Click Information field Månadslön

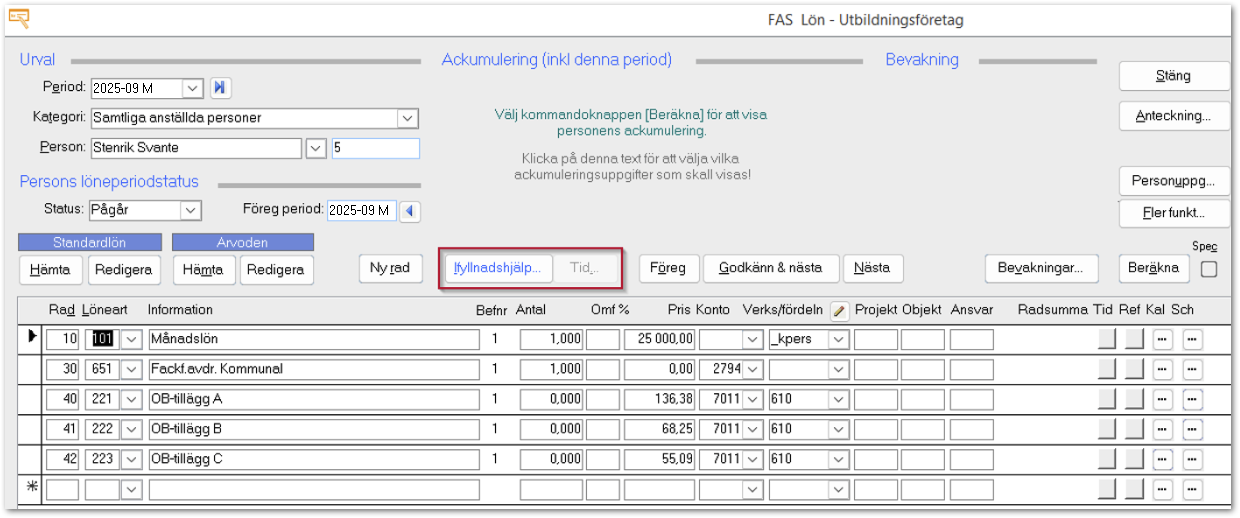313,340
